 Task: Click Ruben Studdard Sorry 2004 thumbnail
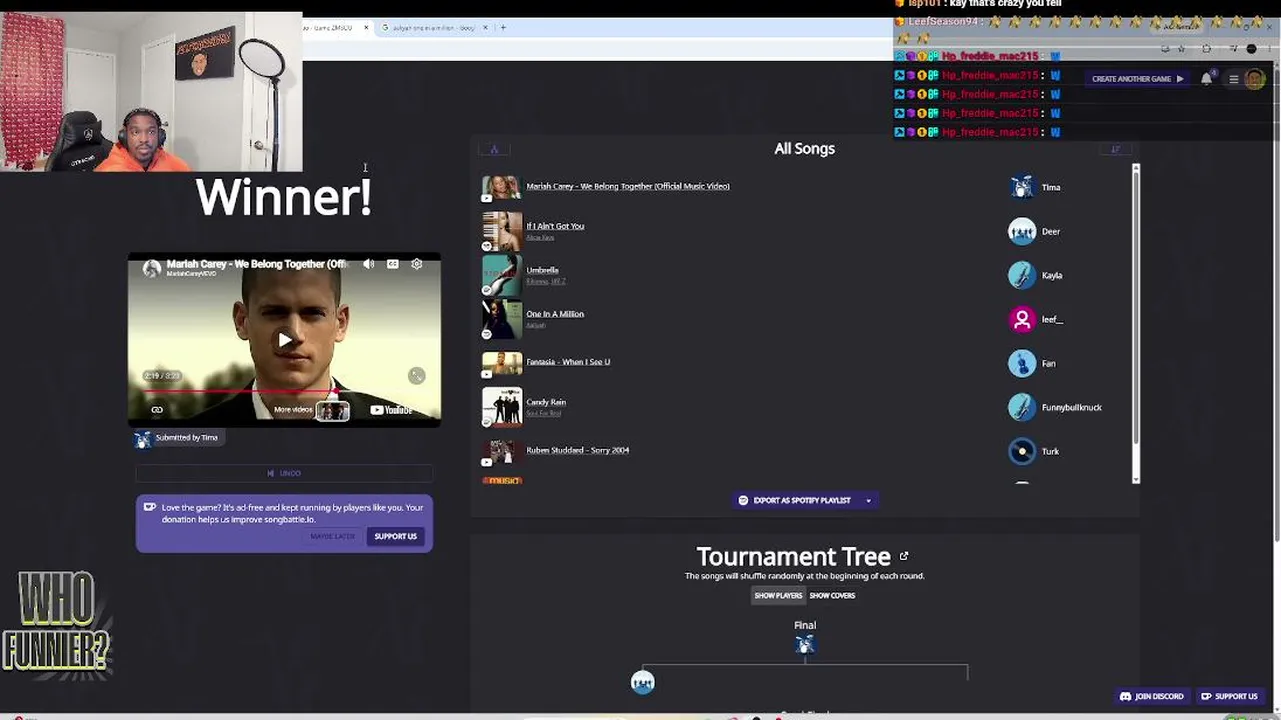(502, 451)
